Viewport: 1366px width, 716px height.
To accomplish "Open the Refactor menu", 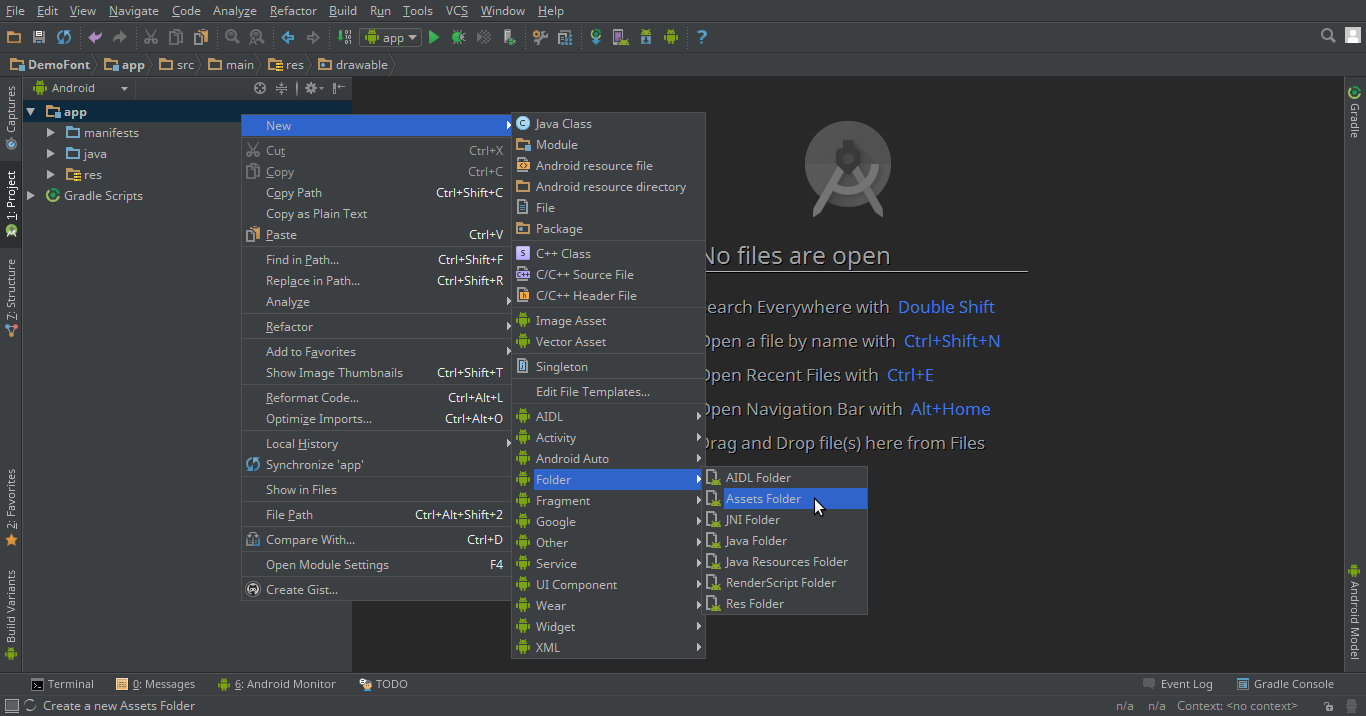I will coord(293,11).
